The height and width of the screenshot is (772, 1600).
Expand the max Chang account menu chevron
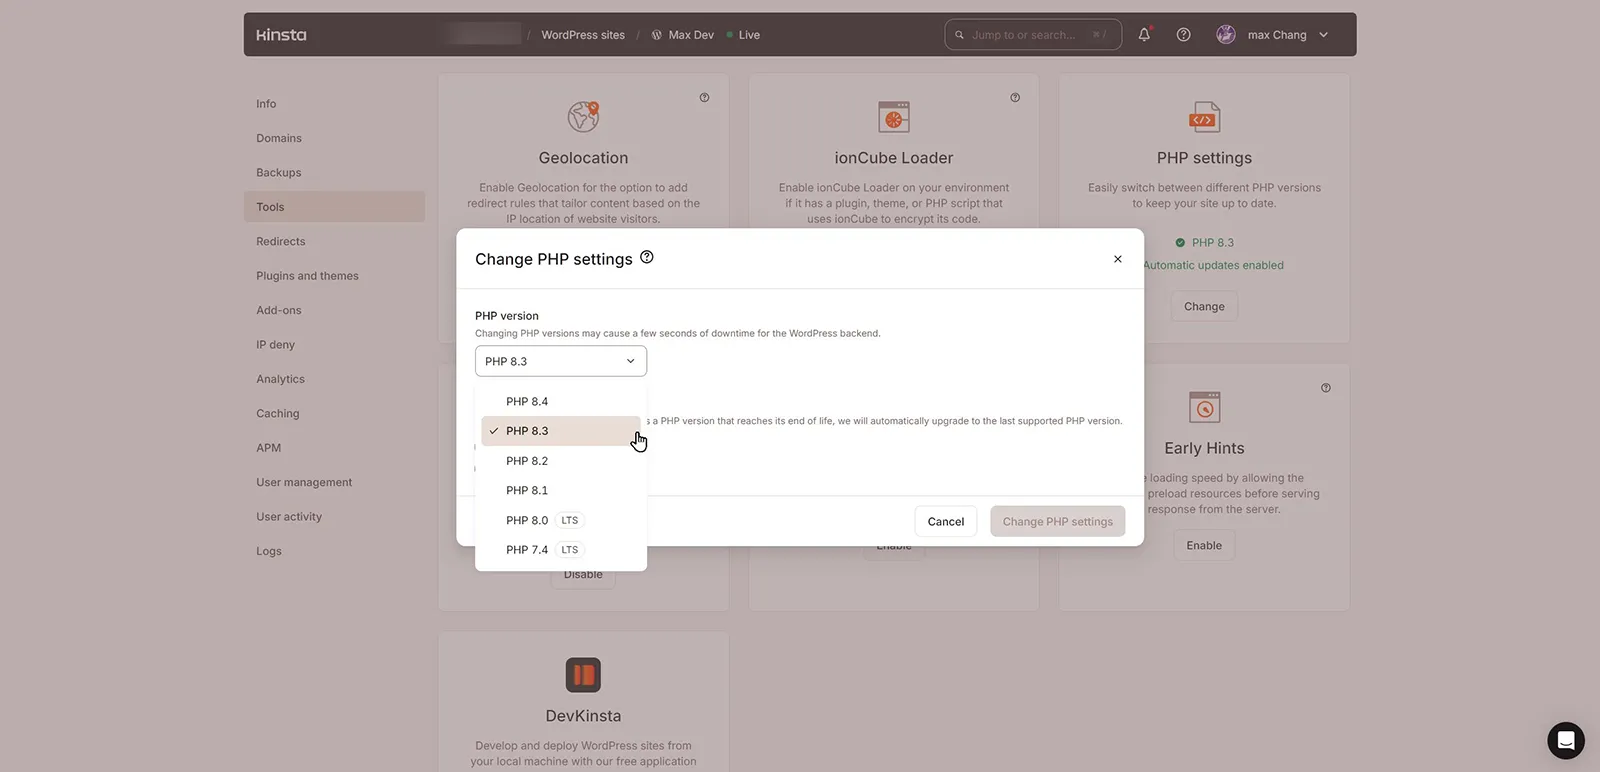[1324, 35]
